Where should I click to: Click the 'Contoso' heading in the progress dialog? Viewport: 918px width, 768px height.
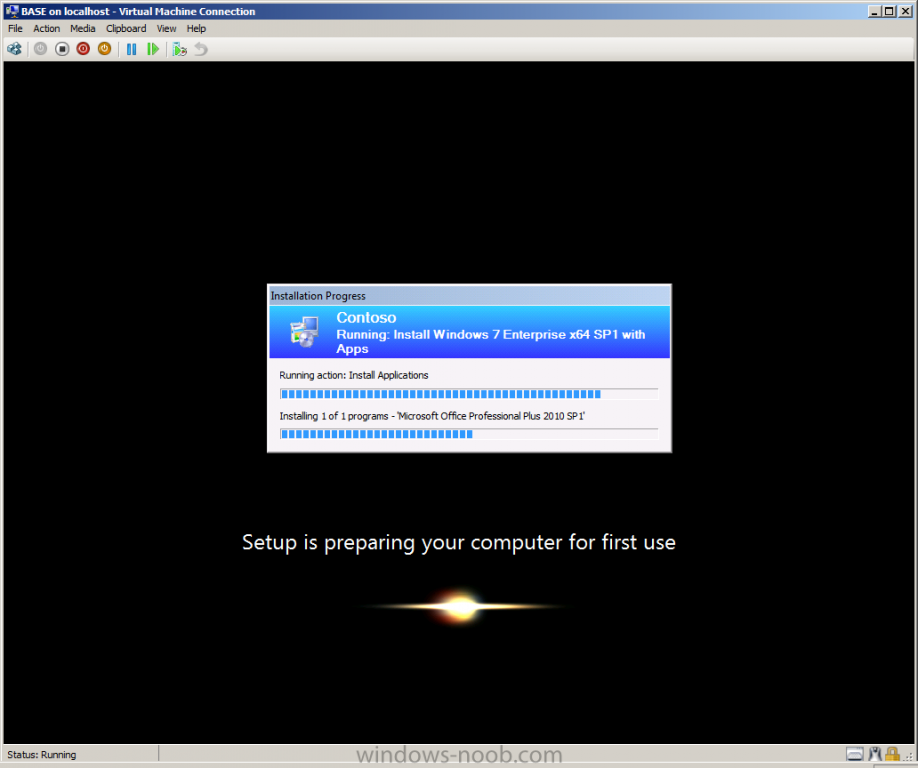[x=366, y=317]
